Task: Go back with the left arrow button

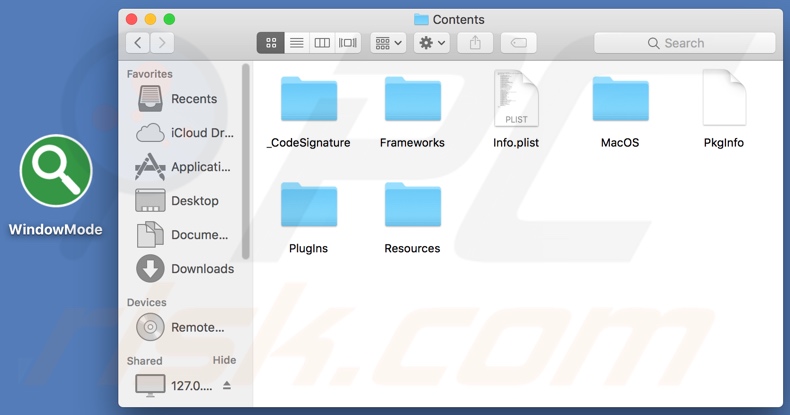Action: point(138,43)
